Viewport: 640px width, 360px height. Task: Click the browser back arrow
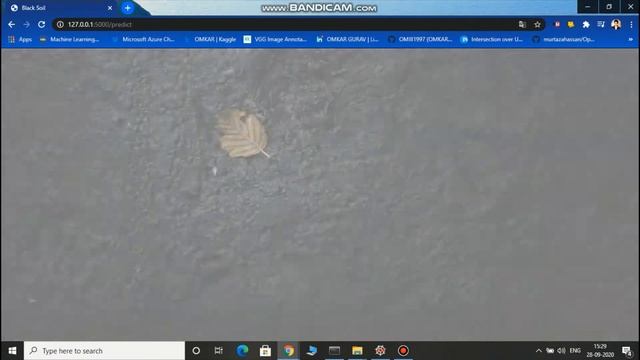tap(11, 24)
